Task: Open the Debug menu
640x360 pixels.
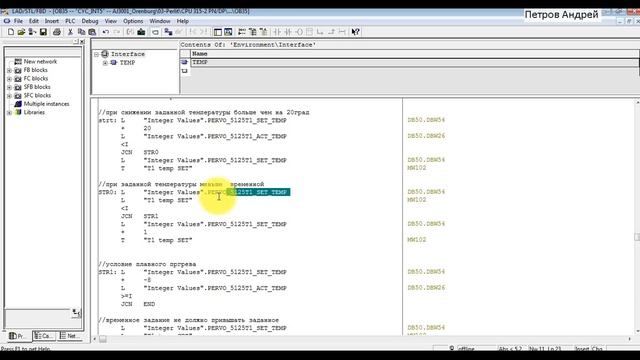Action: [x=90, y=21]
